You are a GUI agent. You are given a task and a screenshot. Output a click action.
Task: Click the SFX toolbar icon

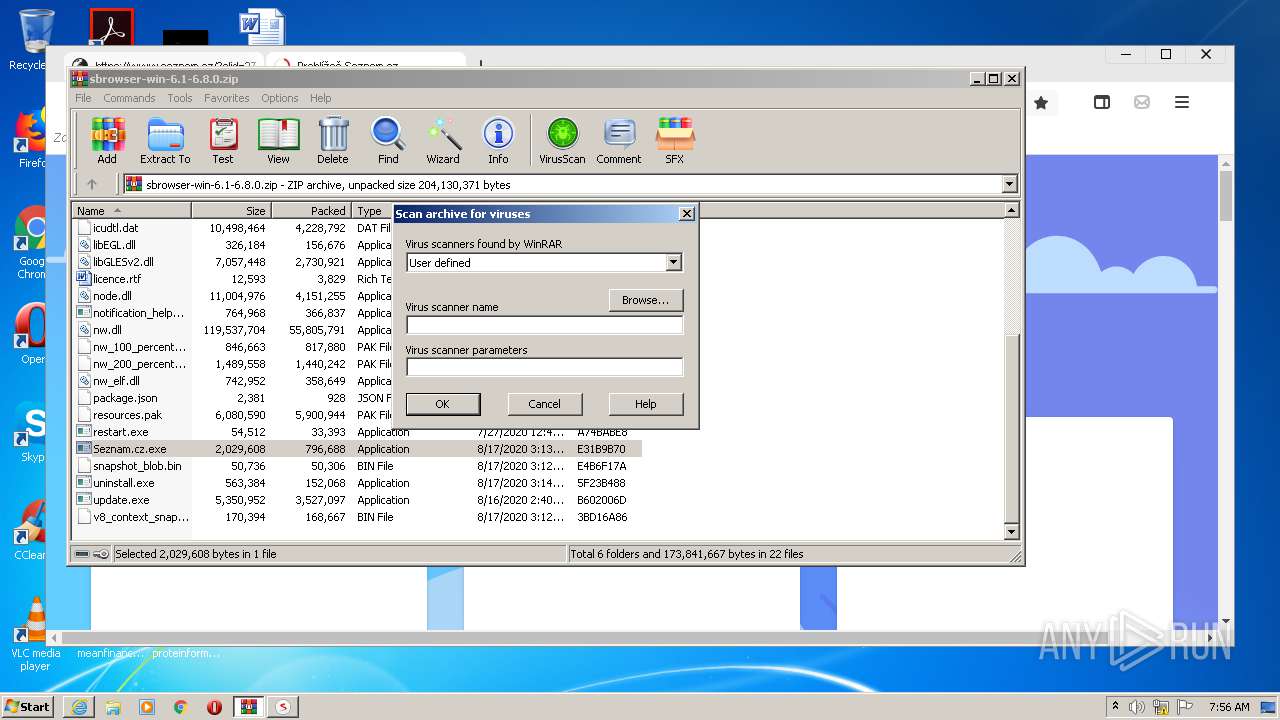[675, 141]
